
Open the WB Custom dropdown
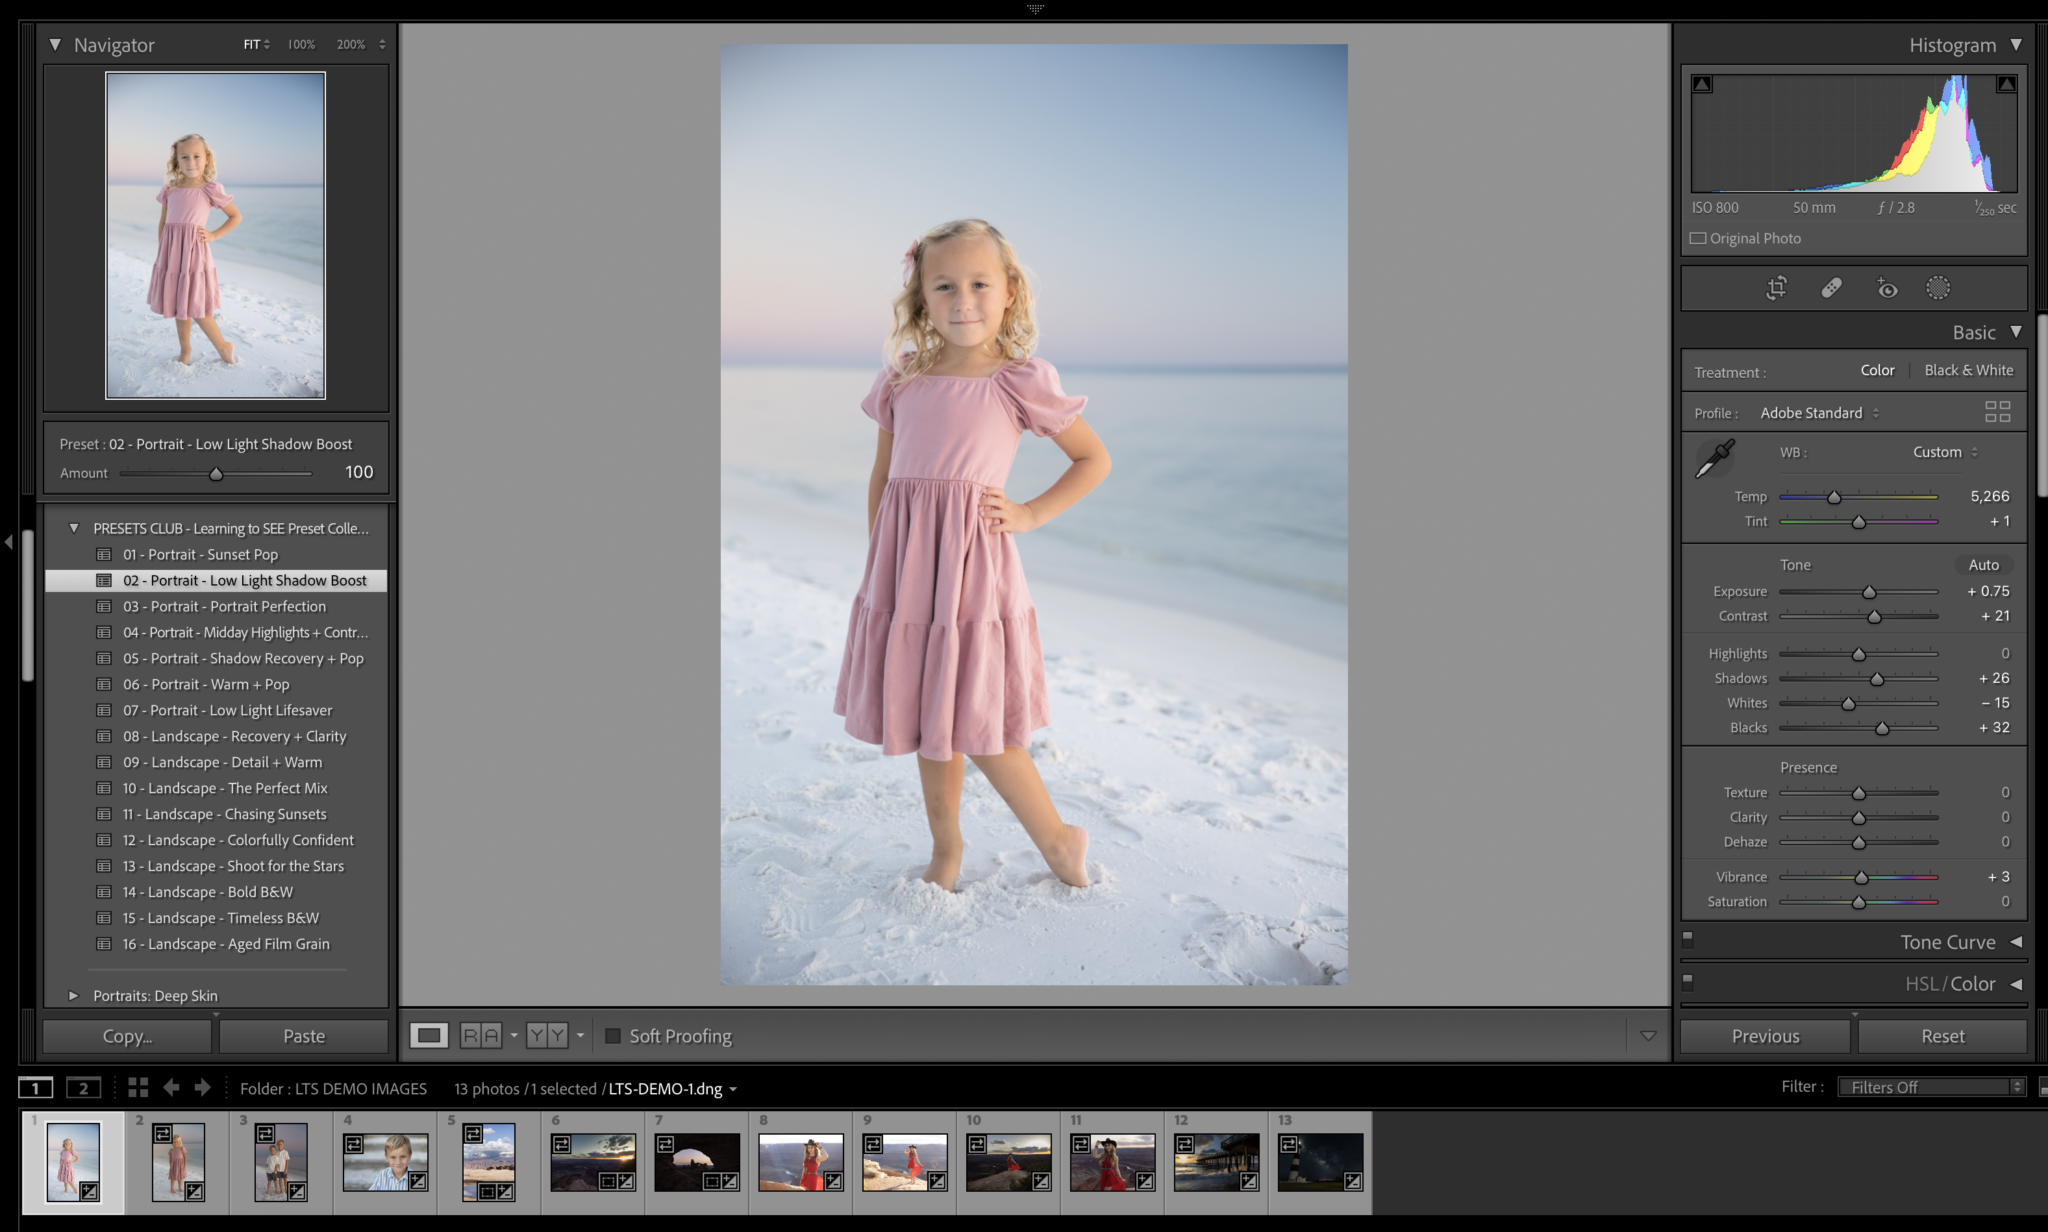1945,452
